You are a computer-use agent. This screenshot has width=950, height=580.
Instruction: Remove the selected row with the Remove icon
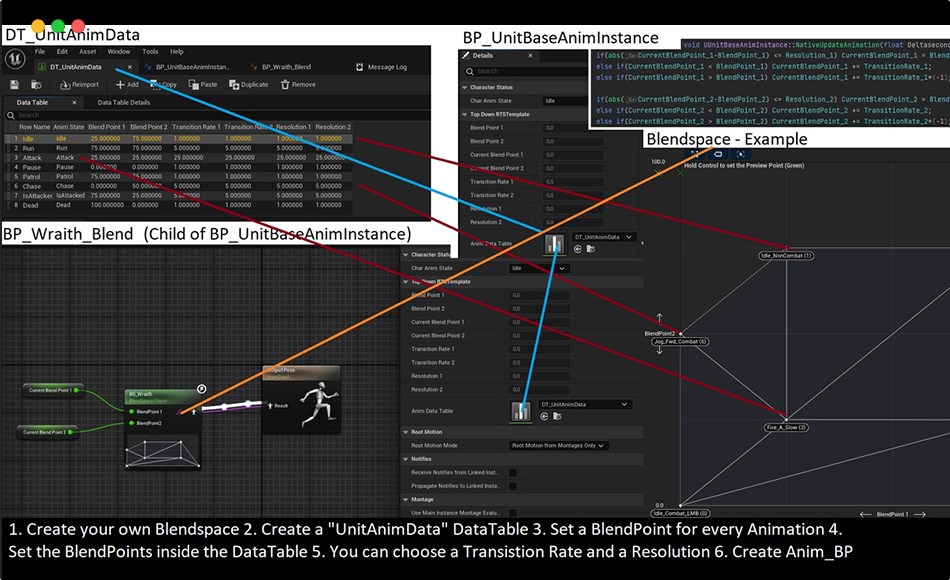pos(287,83)
